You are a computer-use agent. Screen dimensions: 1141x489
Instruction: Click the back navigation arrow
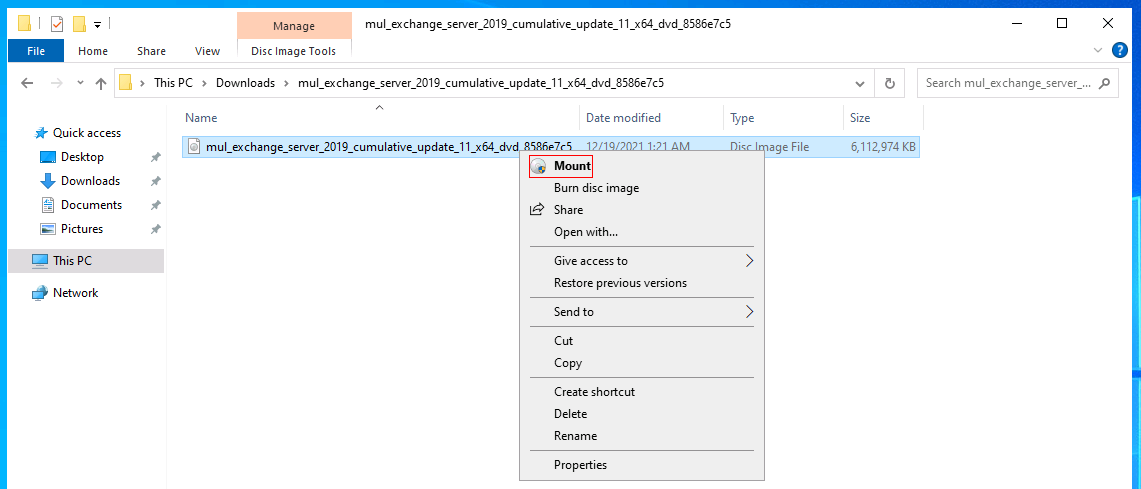coord(27,83)
